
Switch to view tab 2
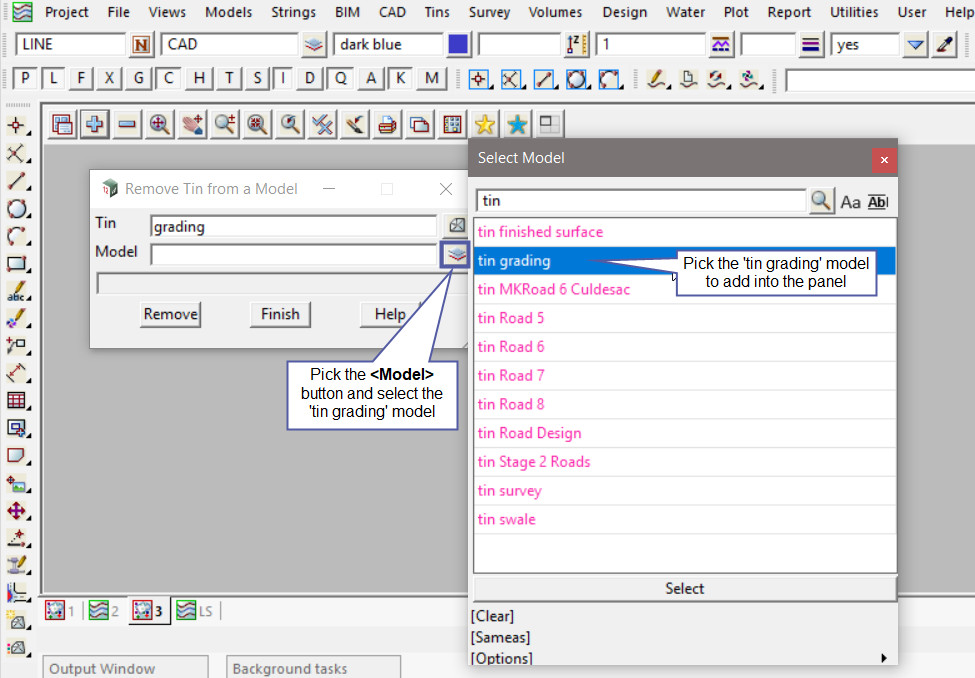click(x=103, y=610)
